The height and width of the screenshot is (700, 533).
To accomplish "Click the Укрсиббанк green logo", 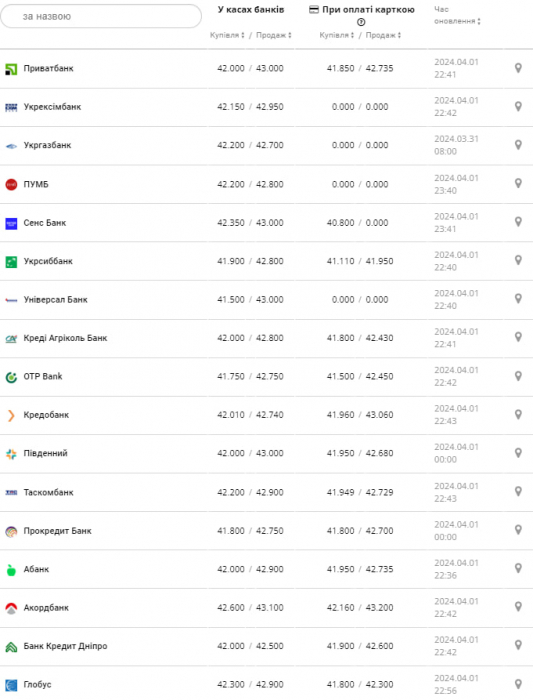I will (11, 262).
